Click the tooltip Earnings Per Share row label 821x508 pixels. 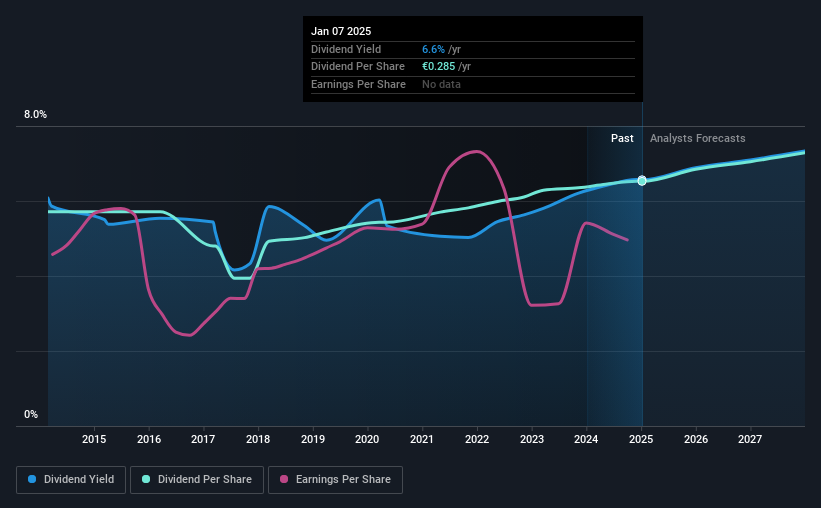point(358,84)
